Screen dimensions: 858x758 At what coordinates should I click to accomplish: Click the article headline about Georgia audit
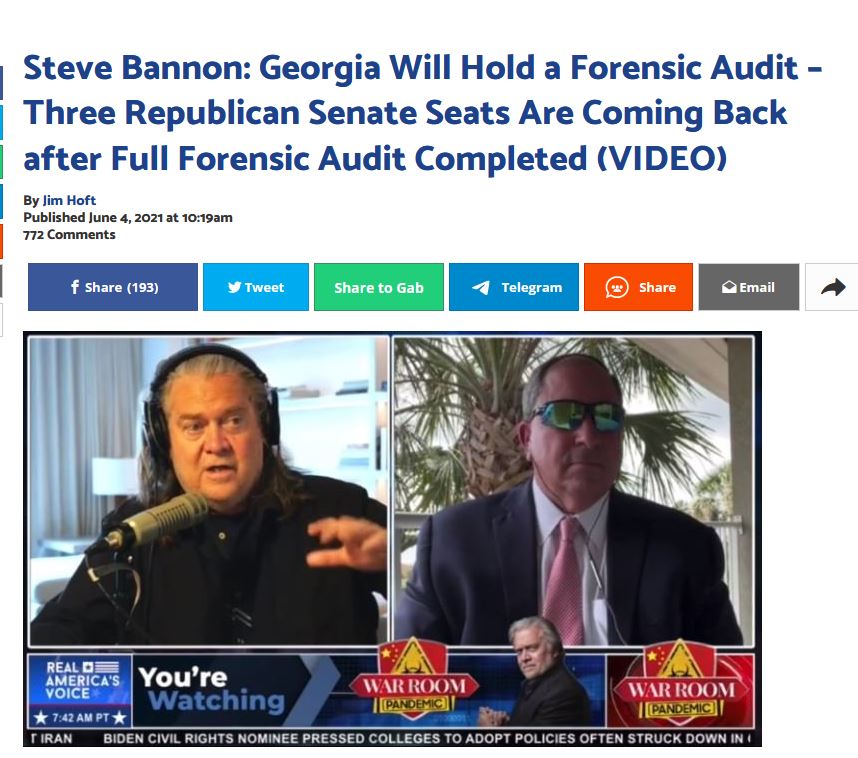coord(422,113)
